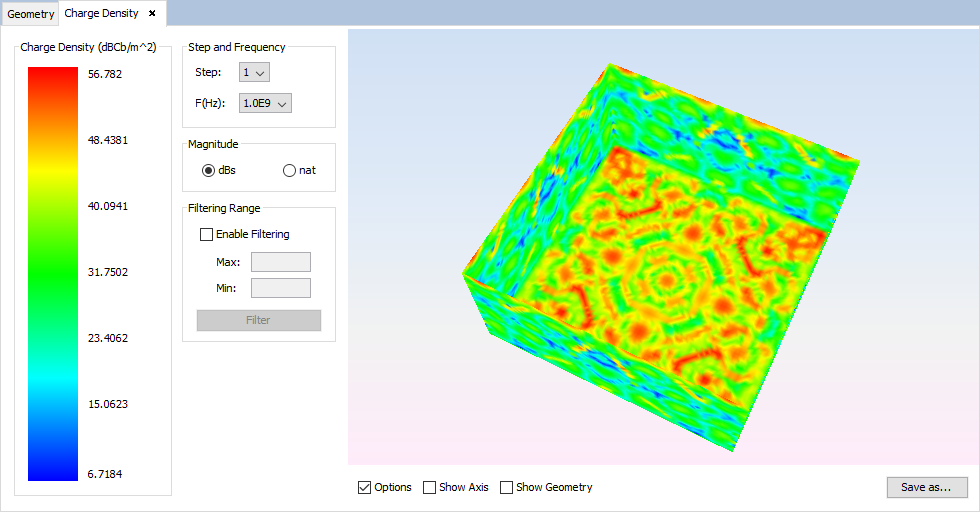Select the Charge Density tab
Screen dimensions: 980x512
pyautogui.click(x=101, y=14)
